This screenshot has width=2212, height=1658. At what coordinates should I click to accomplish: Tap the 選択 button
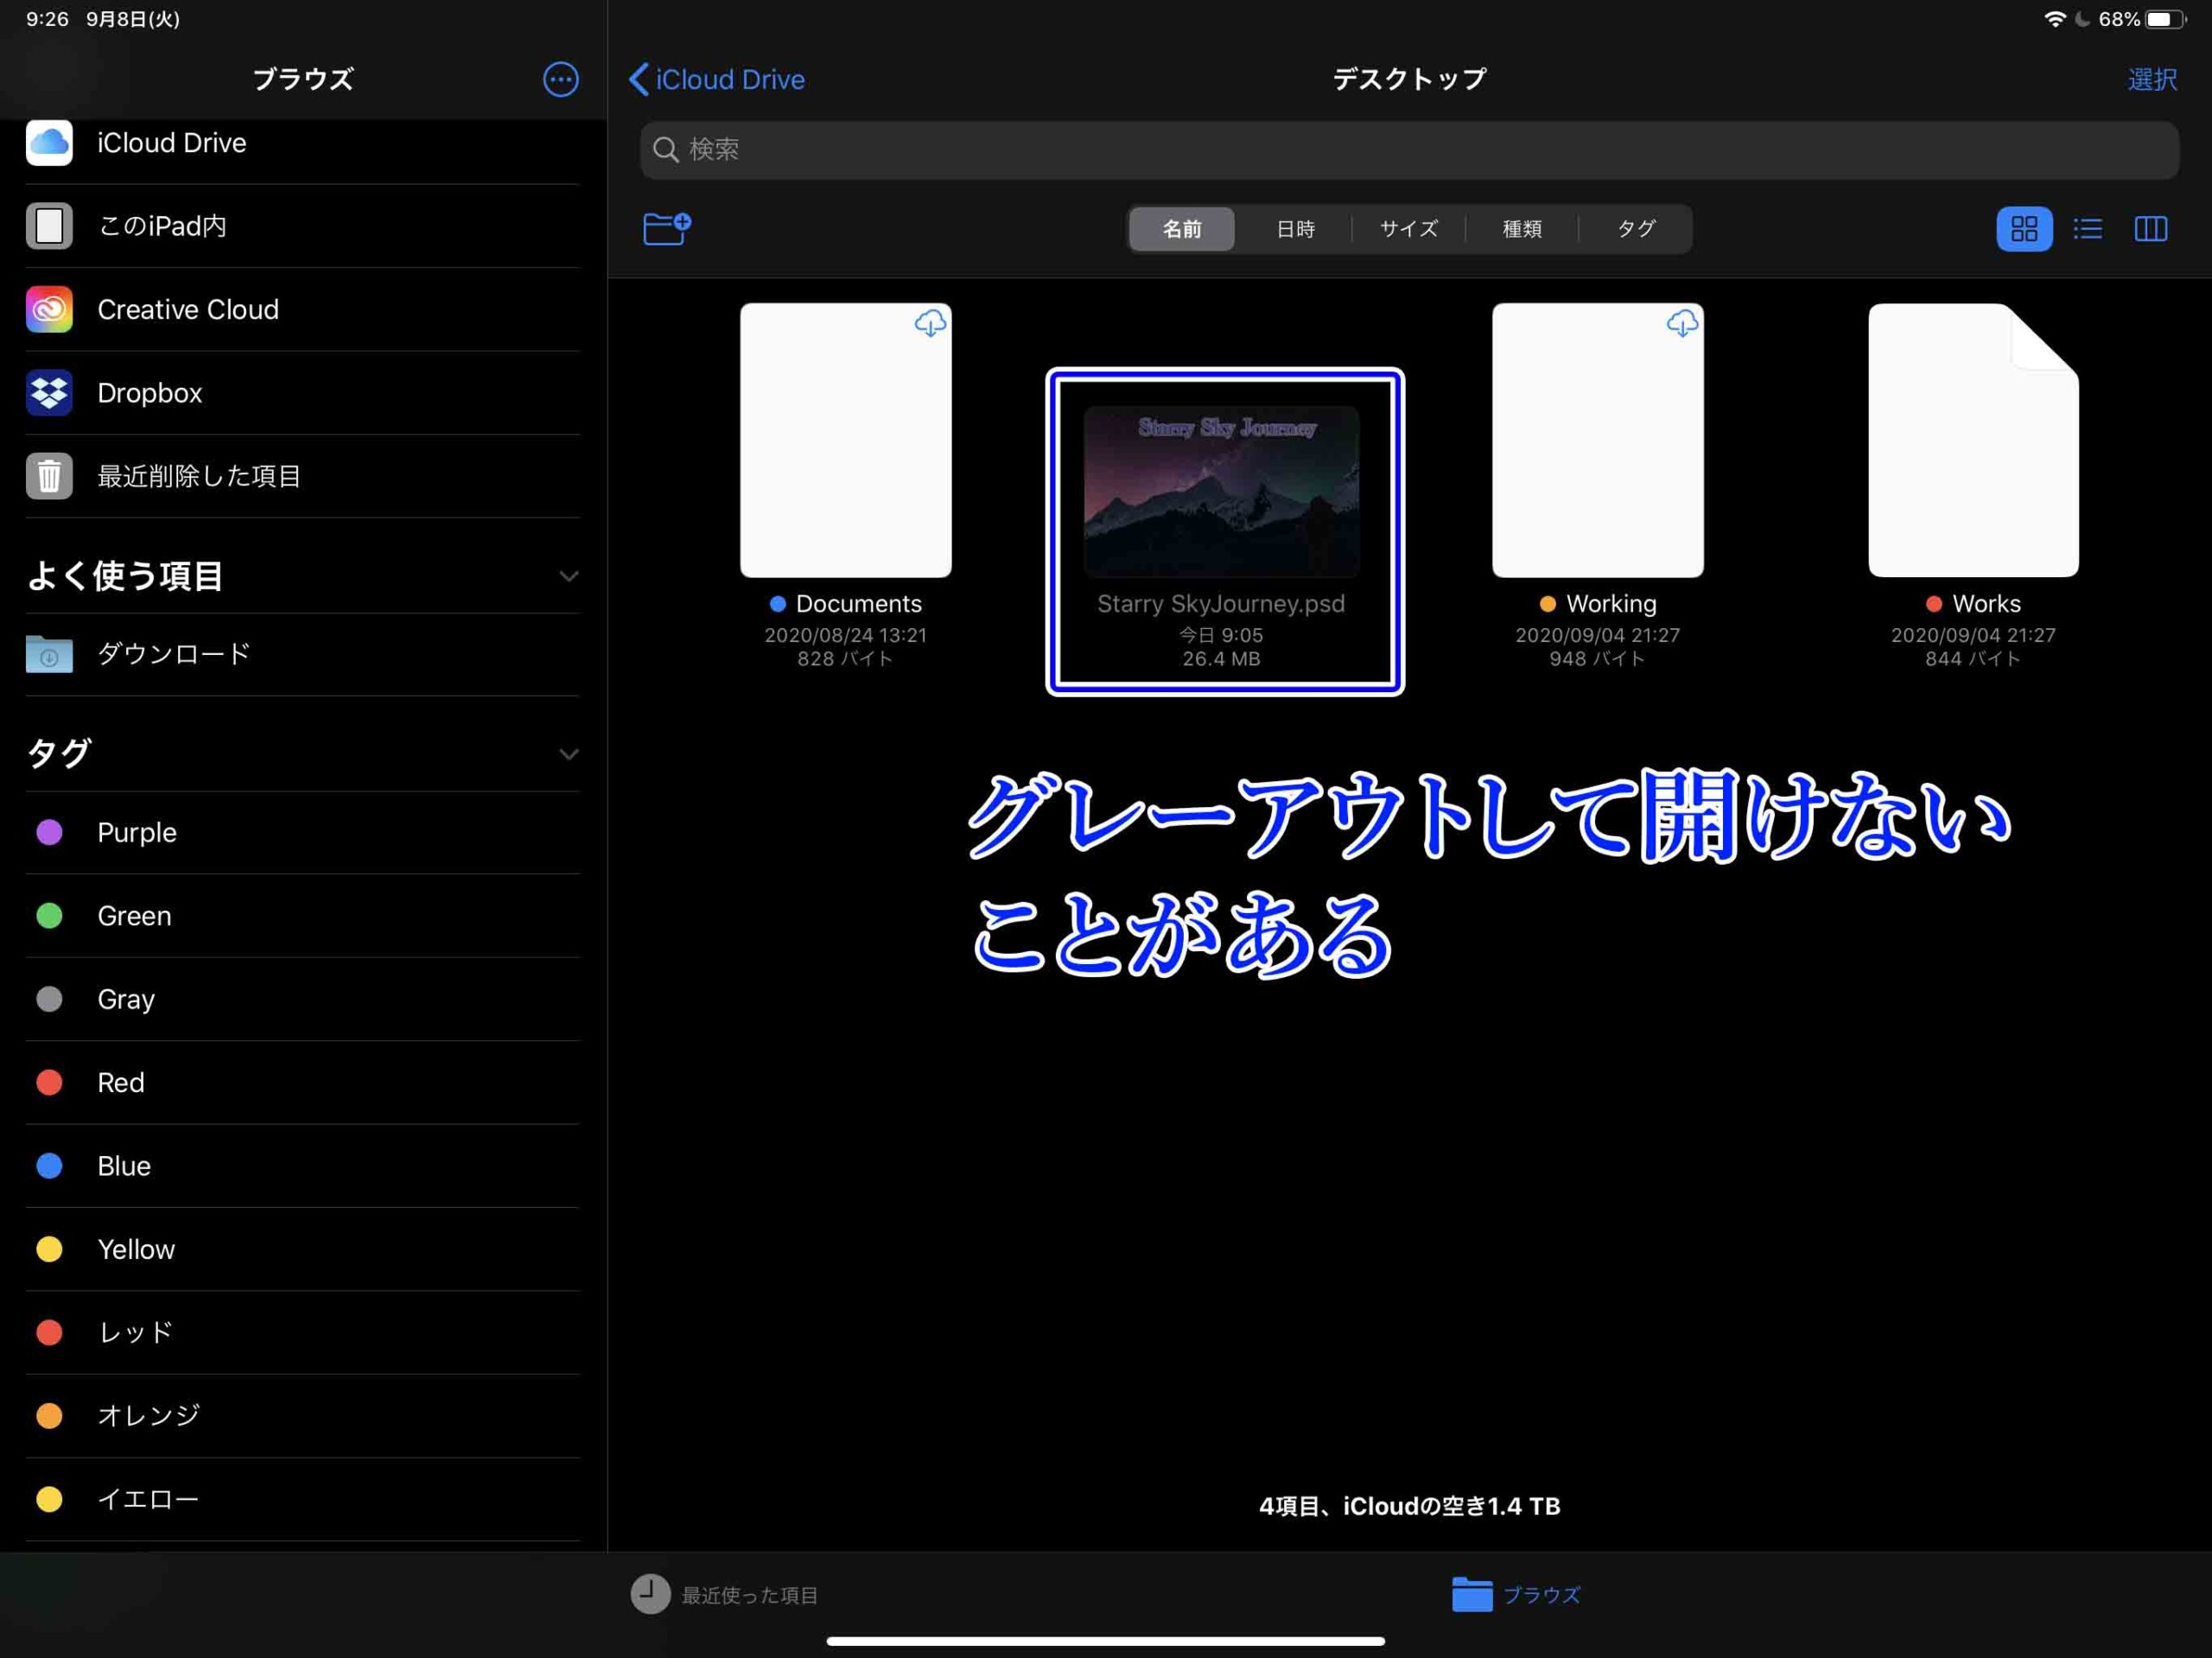(2152, 79)
